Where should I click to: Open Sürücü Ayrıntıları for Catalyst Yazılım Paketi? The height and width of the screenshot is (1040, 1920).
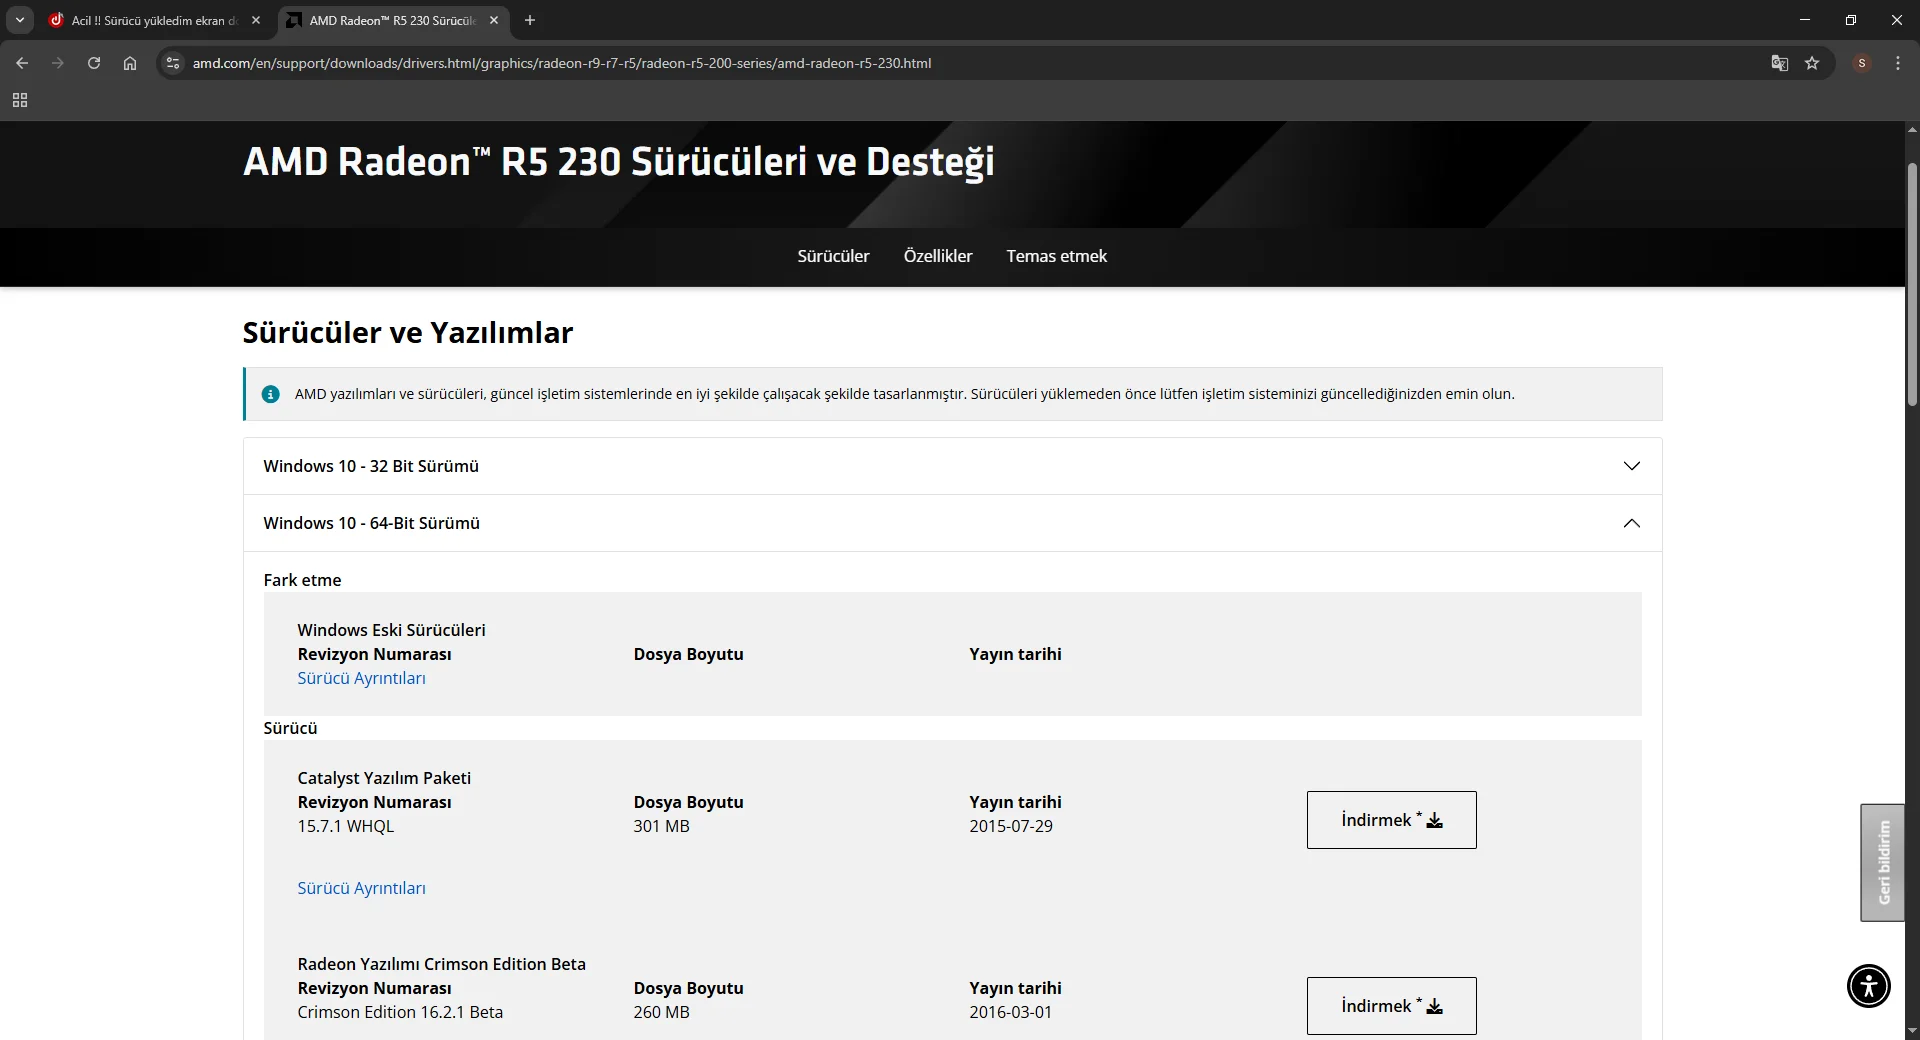point(361,888)
